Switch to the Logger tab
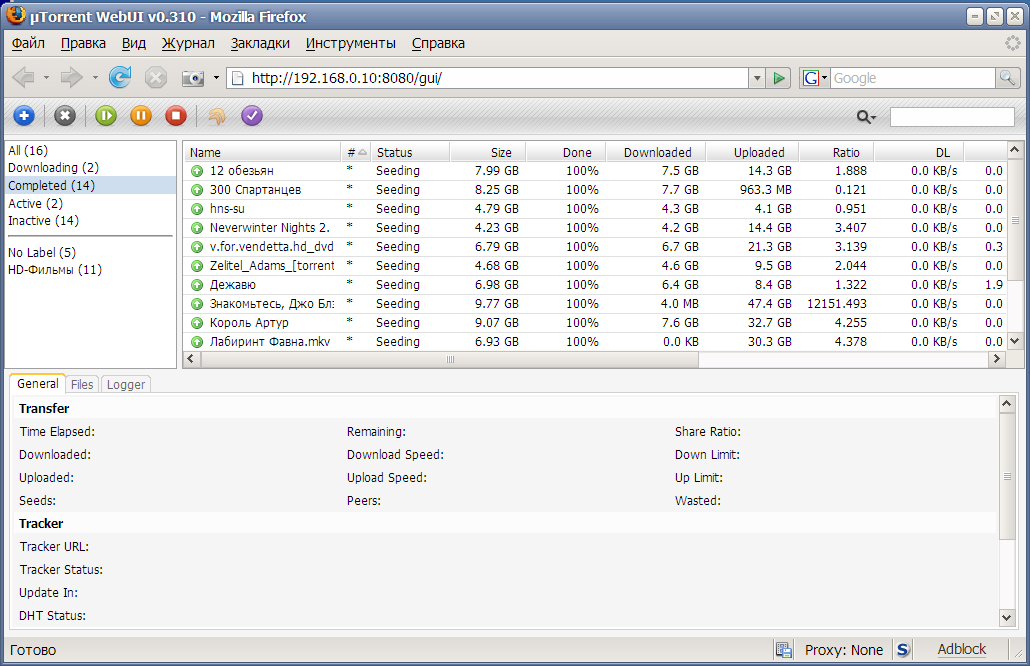Screen dimensions: 1030x666 pyautogui.click(x=126, y=384)
